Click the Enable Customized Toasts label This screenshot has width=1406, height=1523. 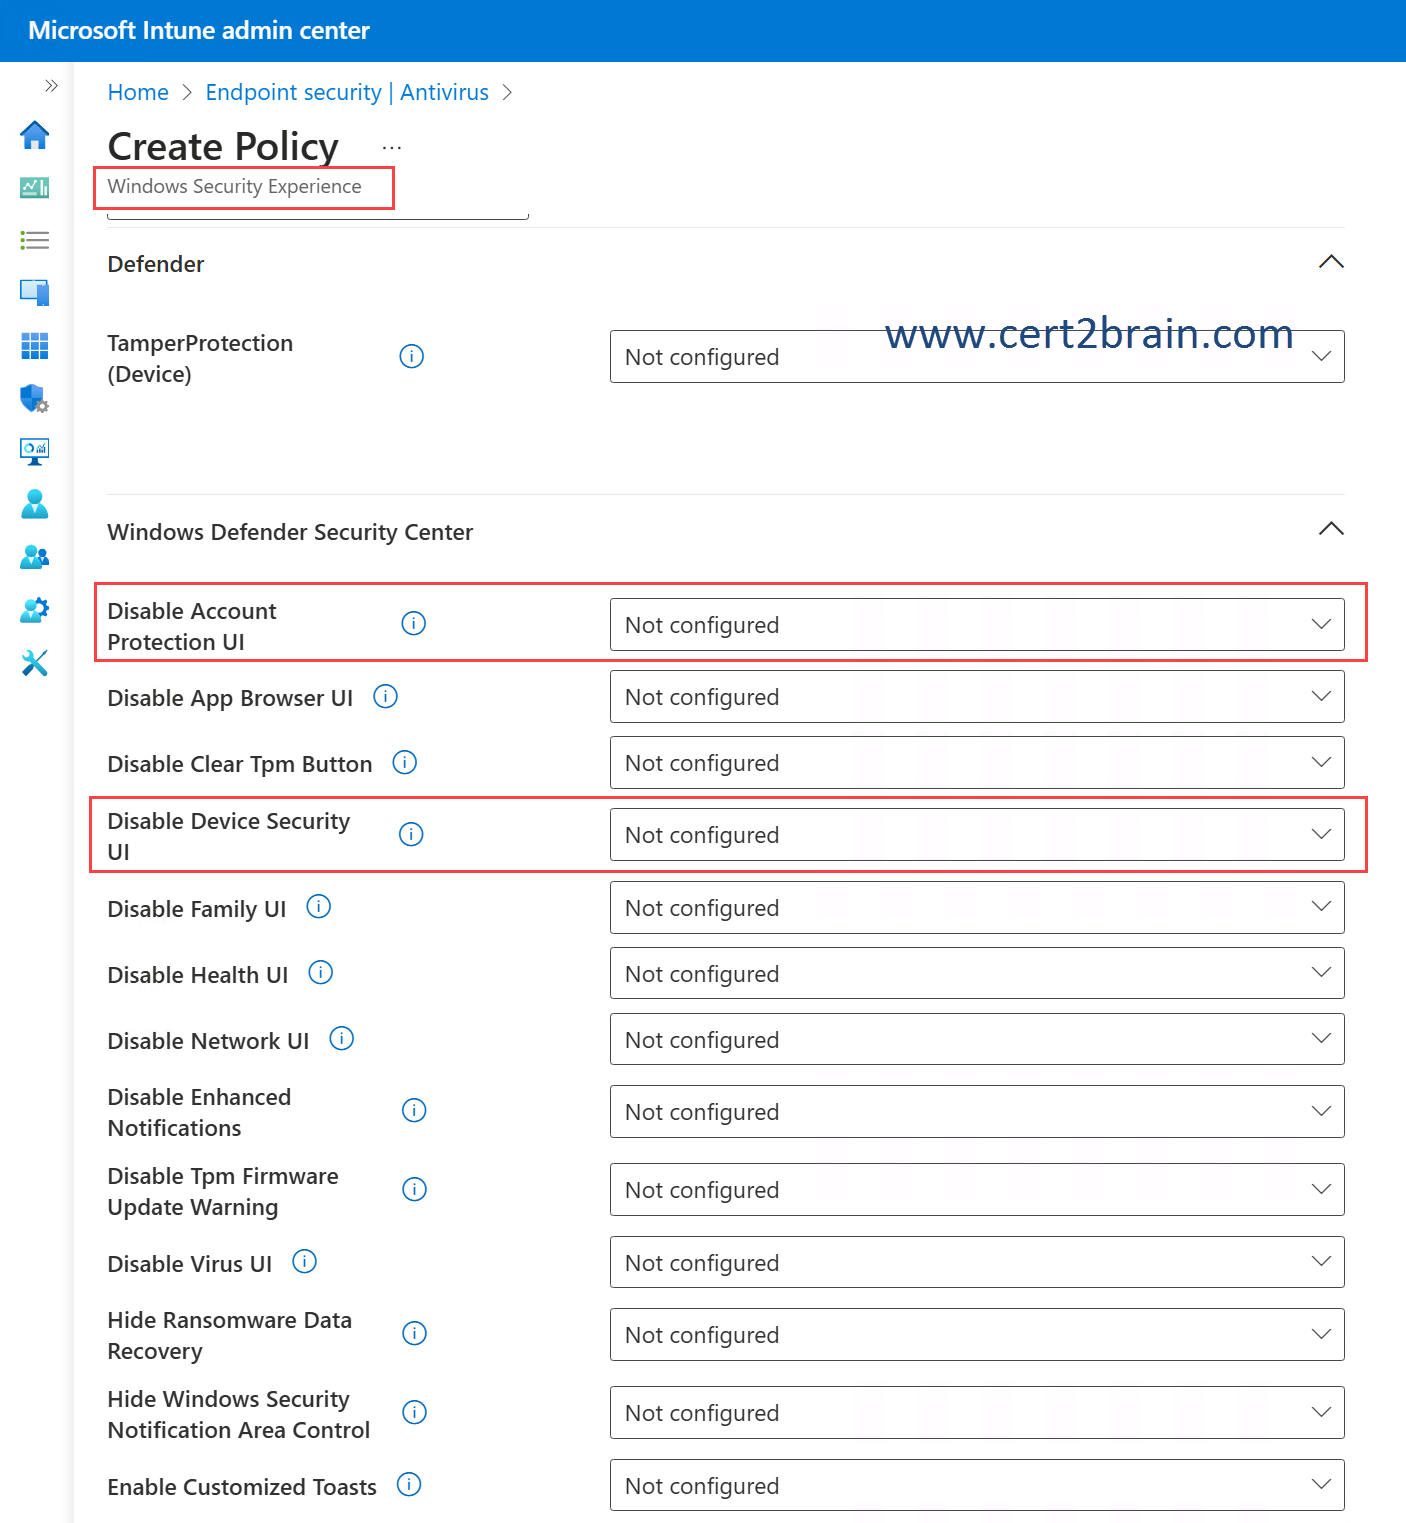pyautogui.click(x=242, y=1487)
